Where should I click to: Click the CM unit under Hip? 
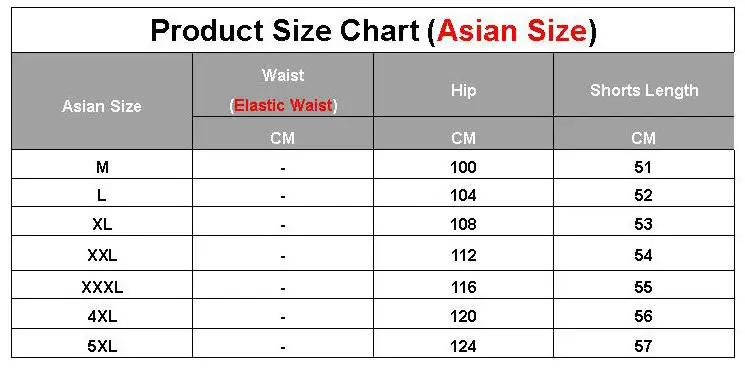463,138
